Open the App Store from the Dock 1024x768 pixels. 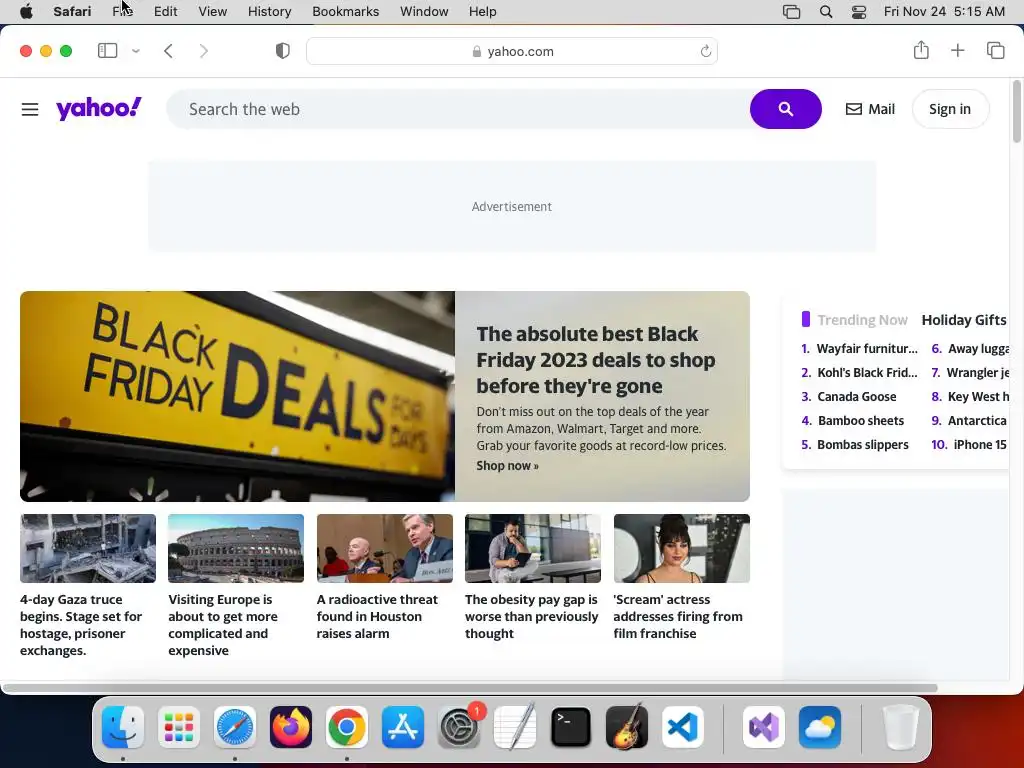[x=403, y=727]
